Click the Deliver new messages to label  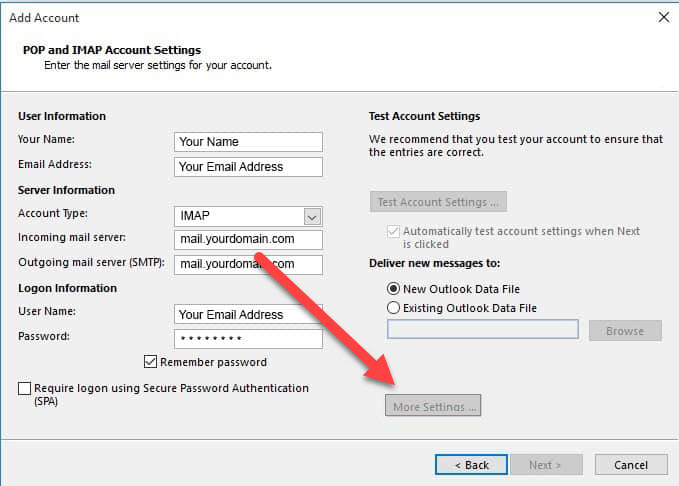(434, 263)
